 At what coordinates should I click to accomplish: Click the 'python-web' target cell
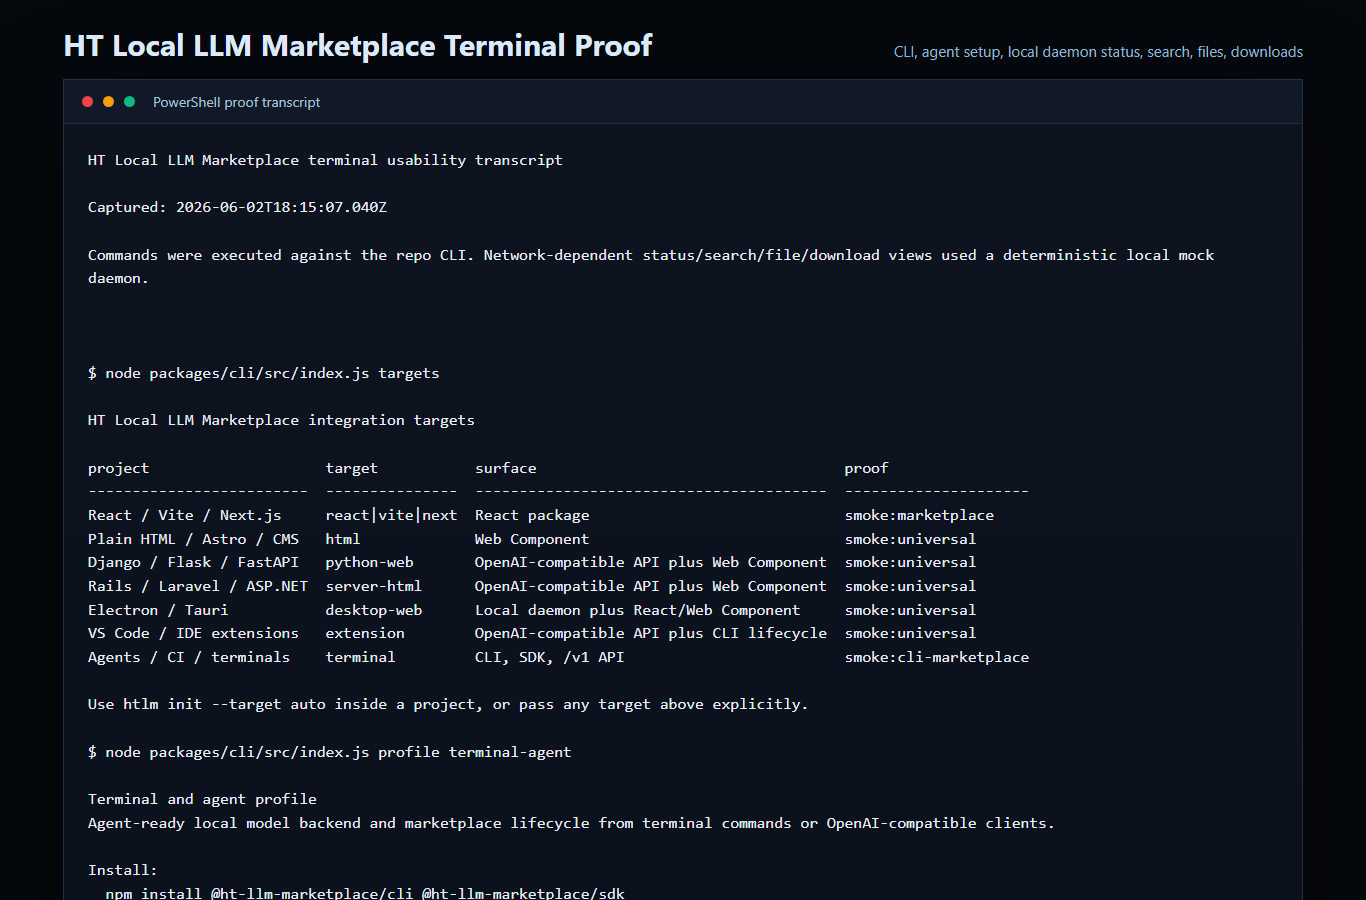click(369, 562)
